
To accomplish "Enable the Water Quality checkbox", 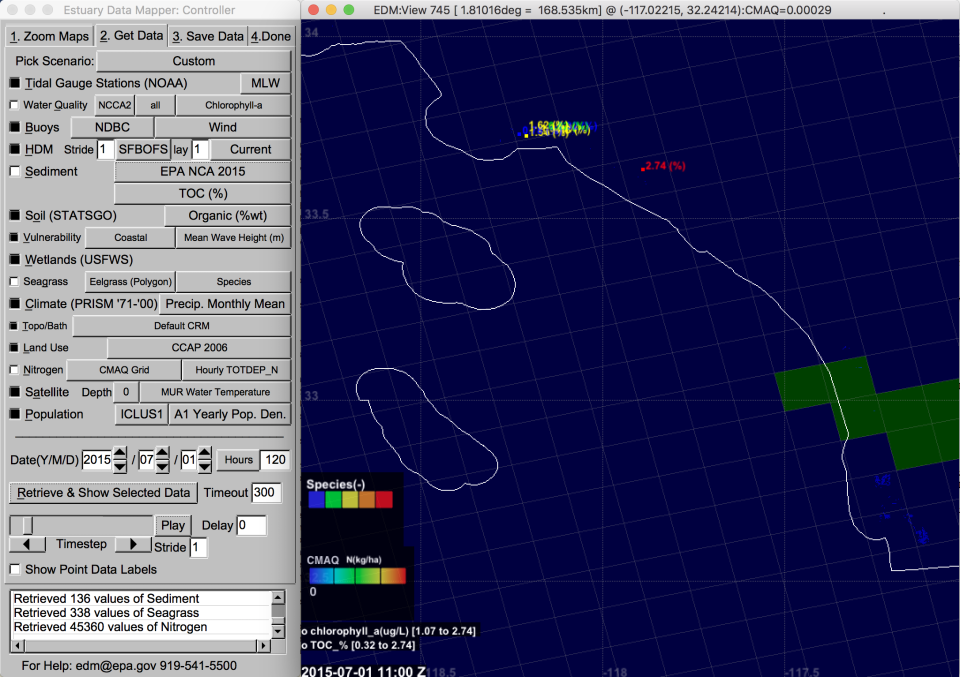I will 14,105.
